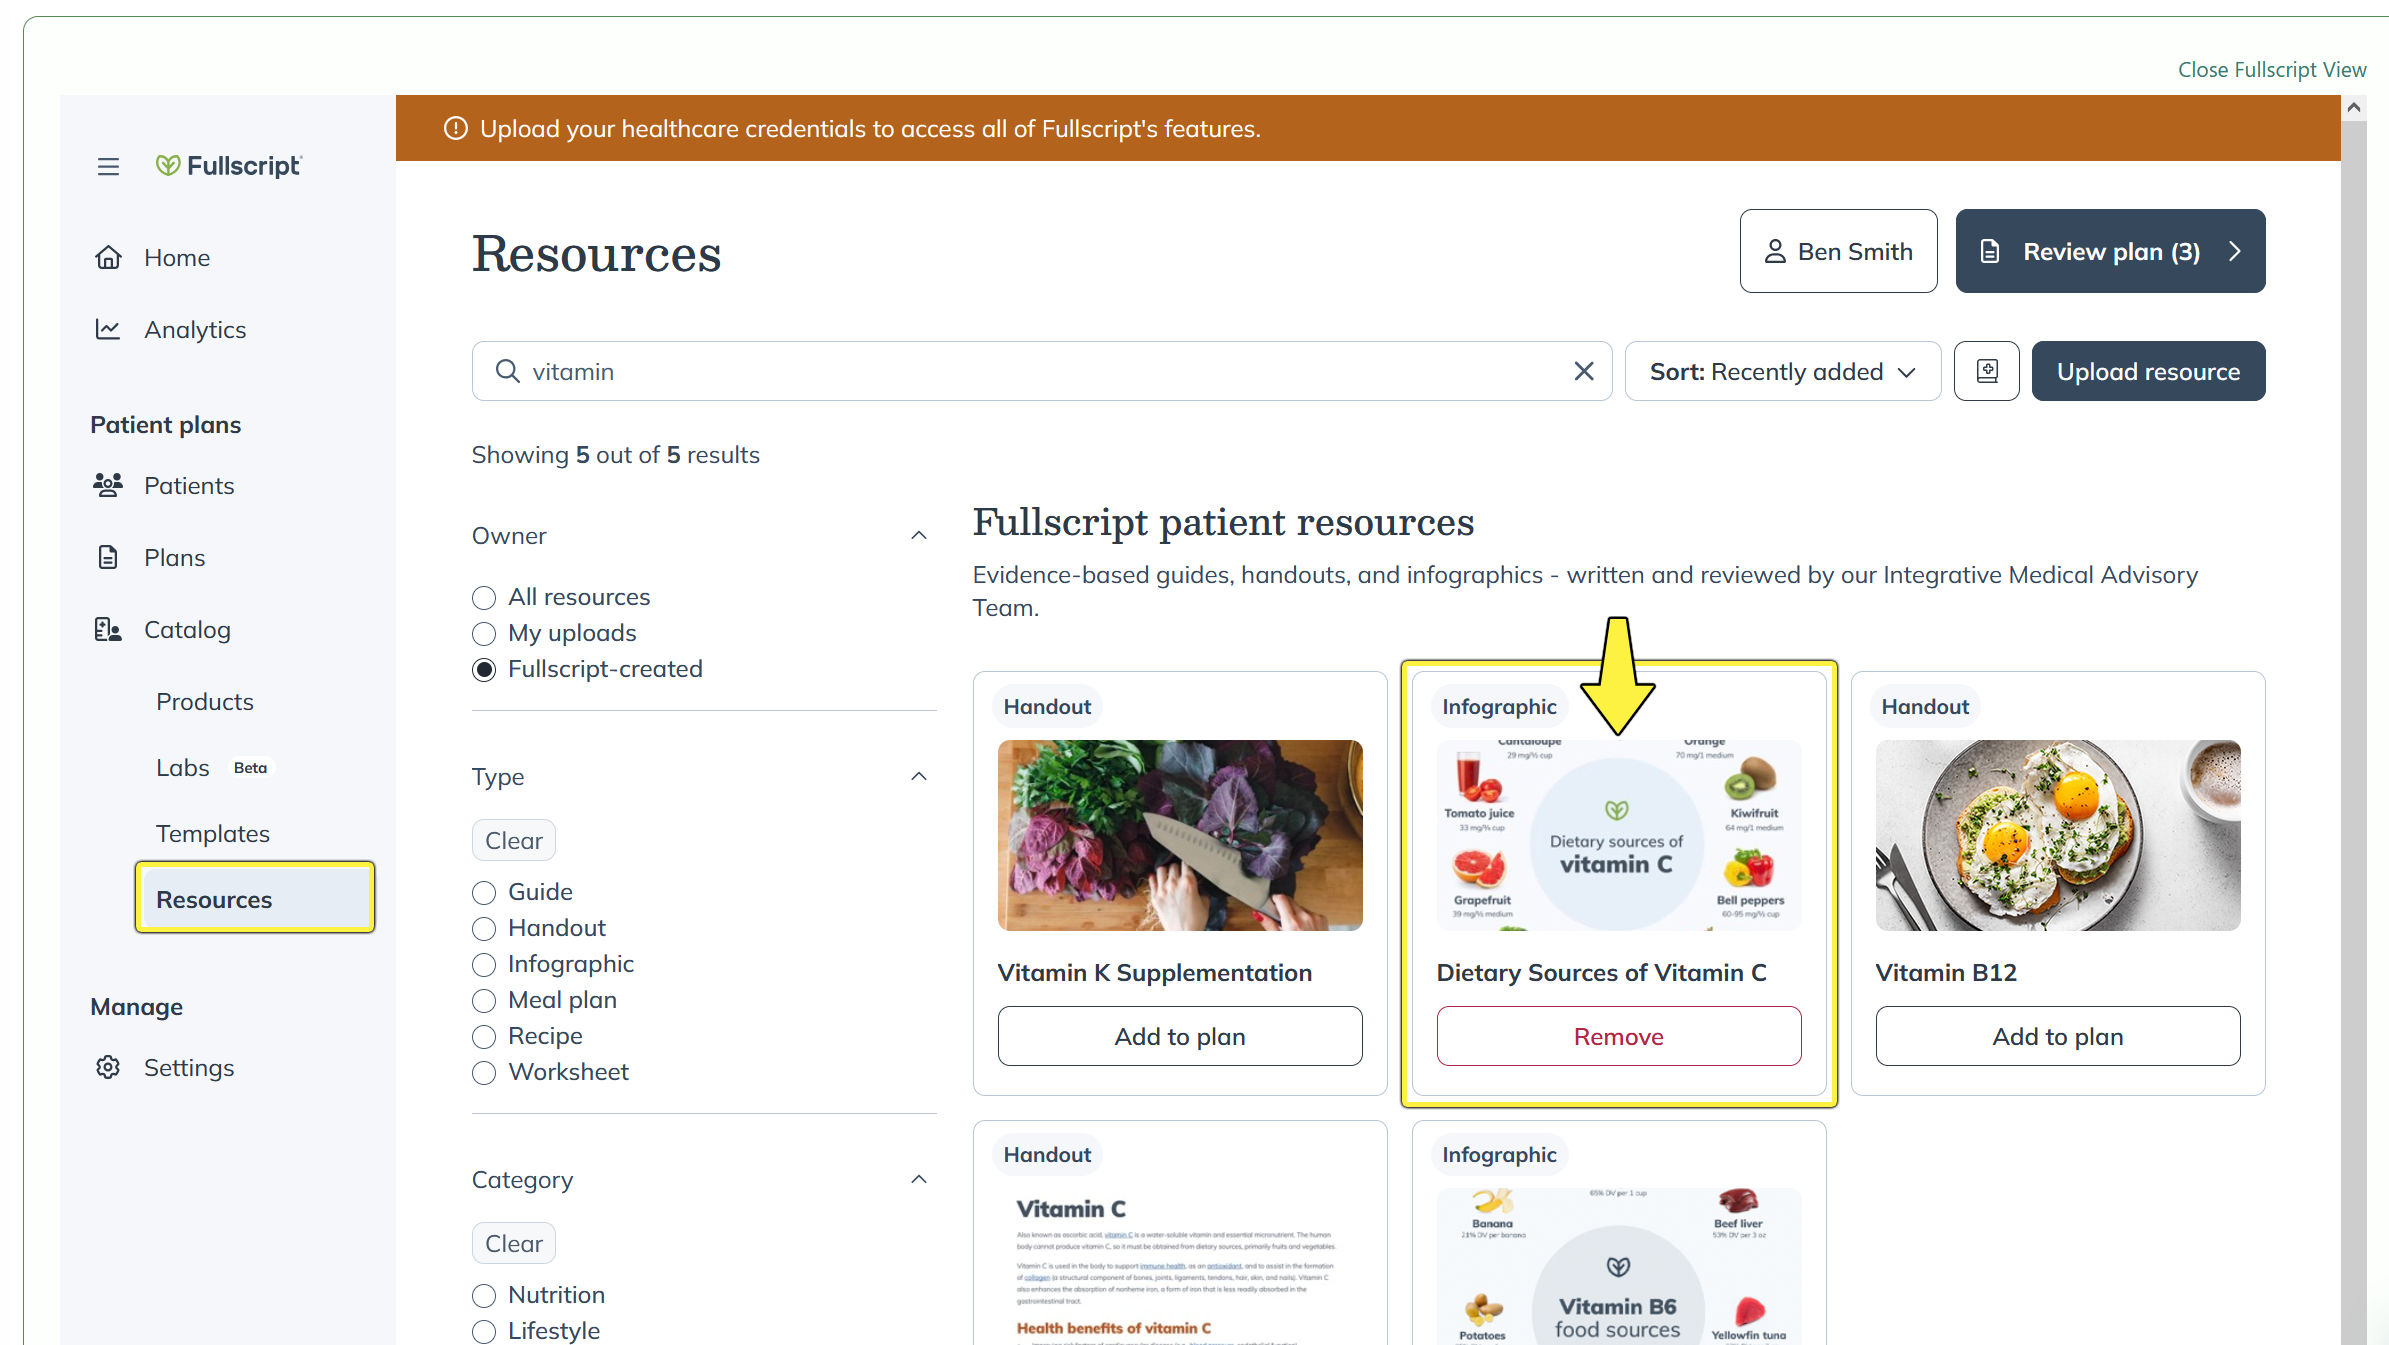Collapse the Type filter section
This screenshot has height=1345, width=2389.
click(919, 777)
